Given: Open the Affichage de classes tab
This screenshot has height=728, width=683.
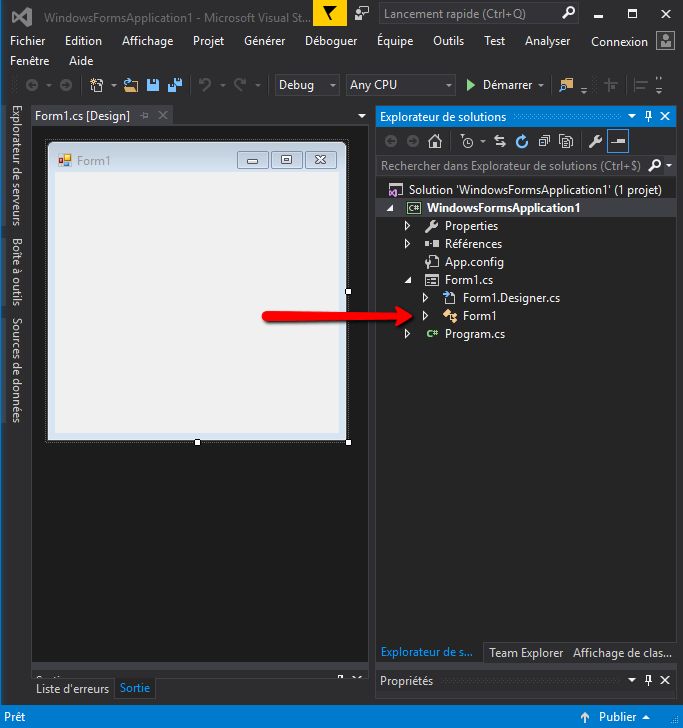Looking at the screenshot, I should tap(622, 653).
